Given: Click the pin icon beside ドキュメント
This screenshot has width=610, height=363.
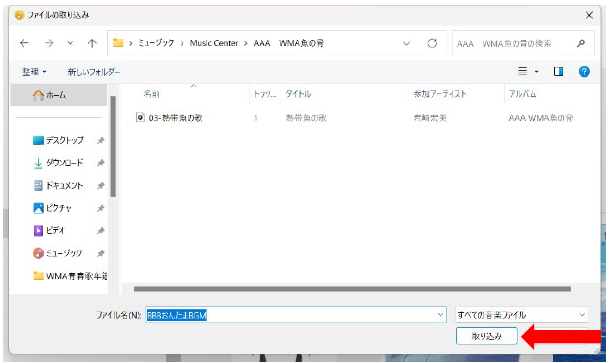Looking at the screenshot, I should pos(101,185).
